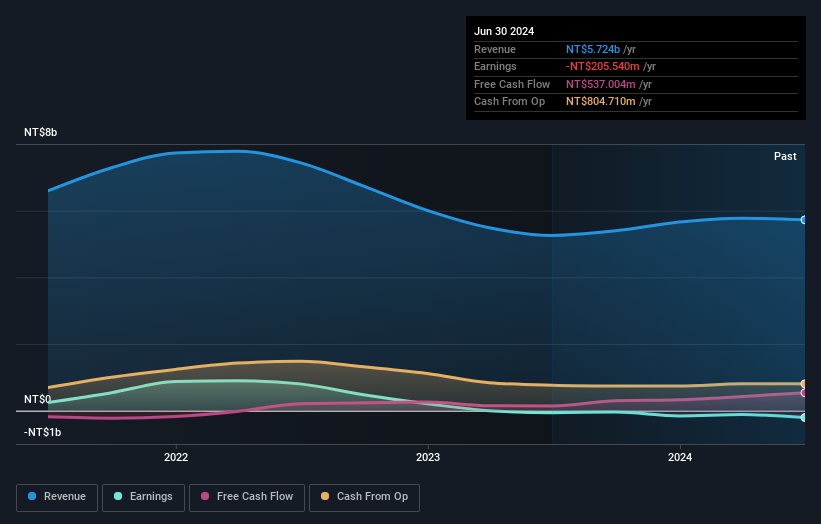Toggle the Earnings legend button
The height and width of the screenshot is (524, 821).
pyautogui.click(x=143, y=497)
